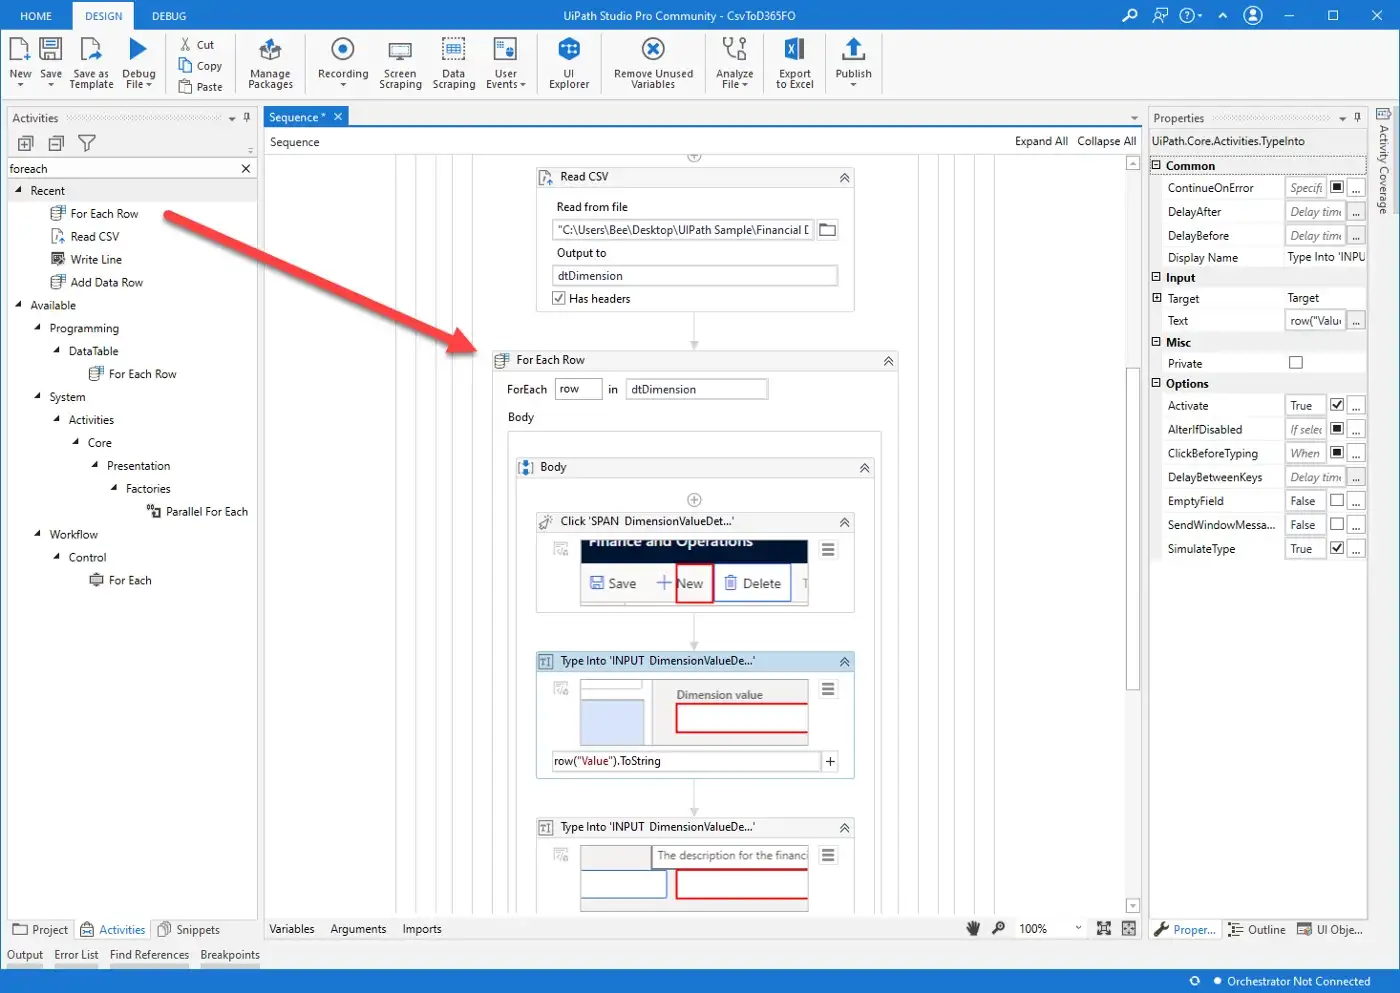This screenshot has height=993, width=1400.
Task: Launch UI Explorer
Action: [x=569, y=62]
